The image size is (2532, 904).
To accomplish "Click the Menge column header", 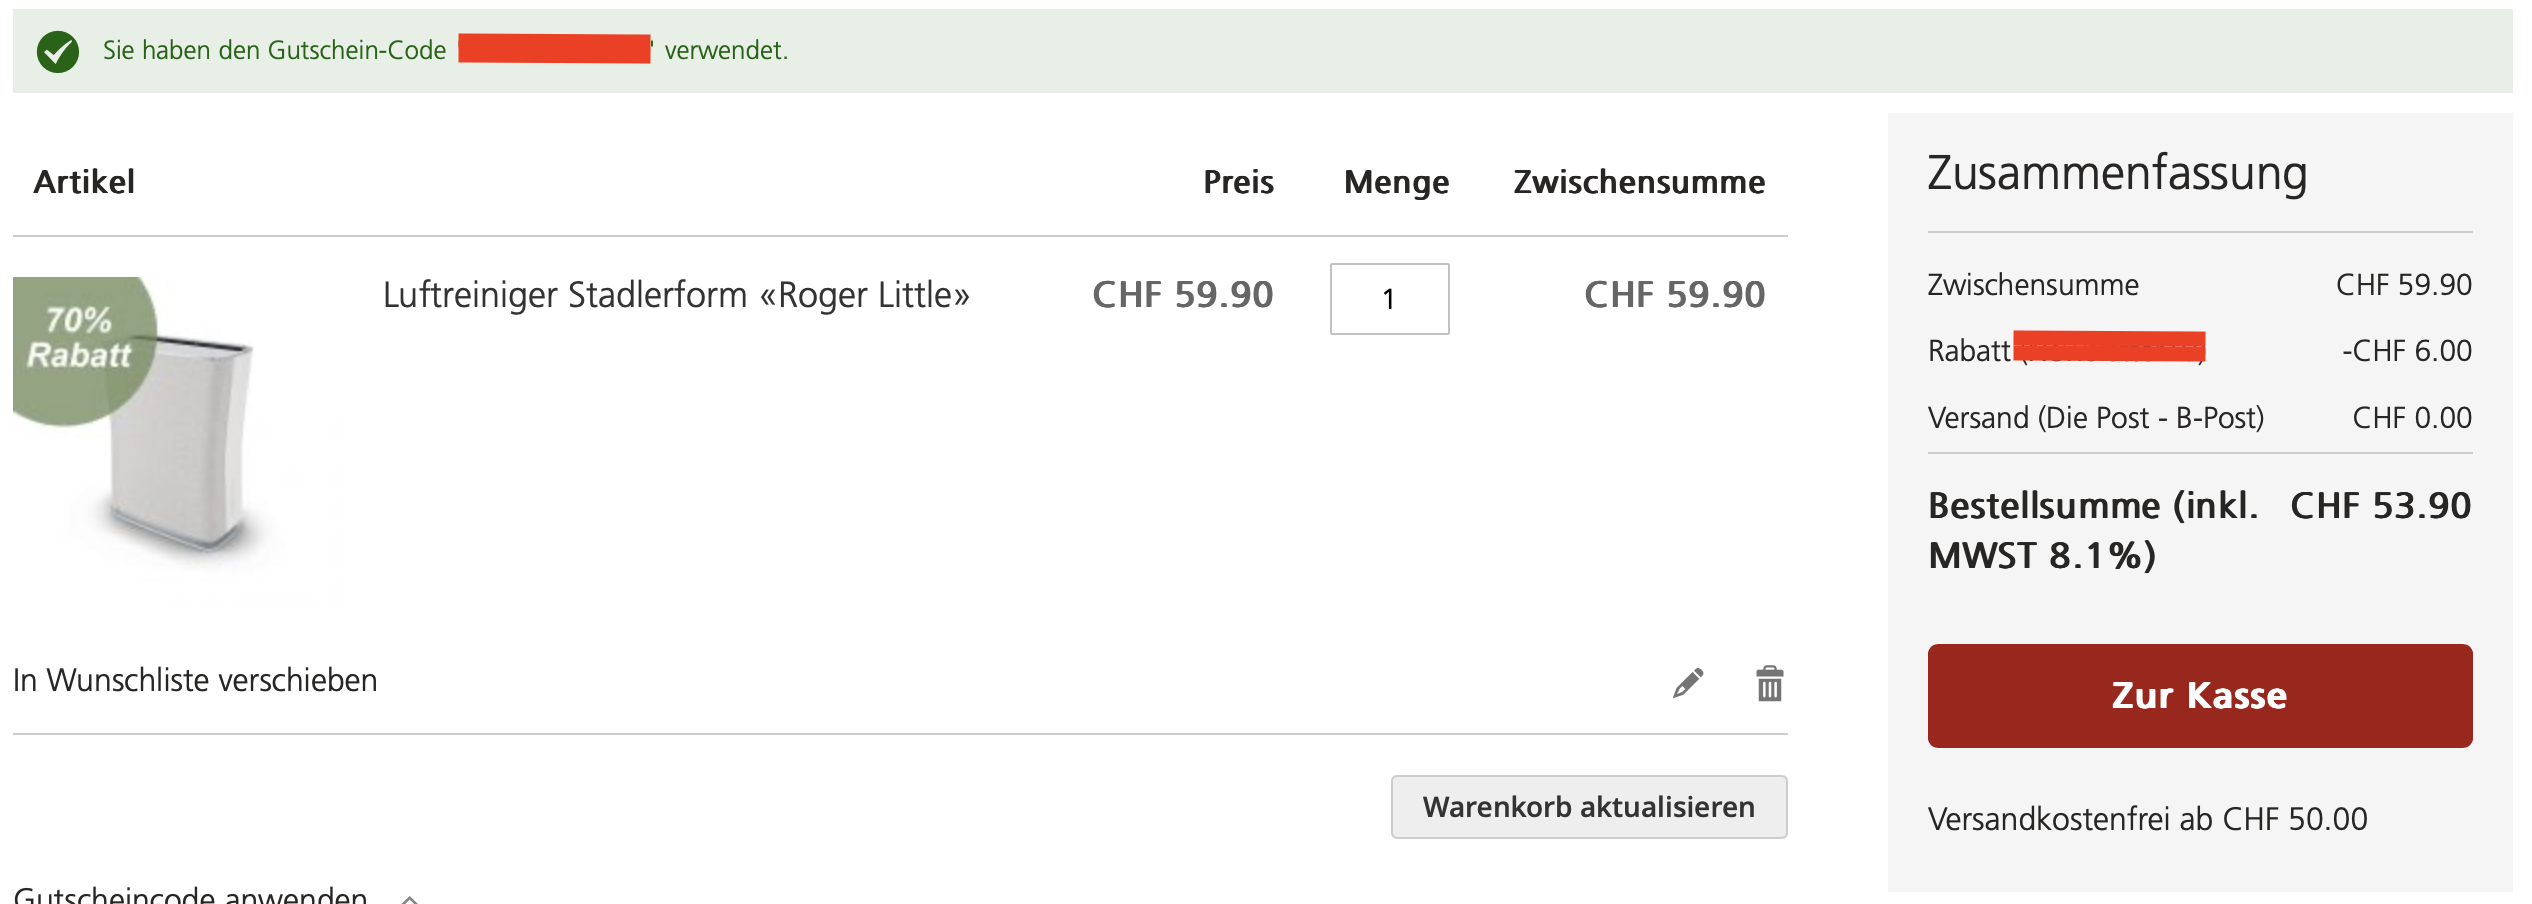I will pyautogui.click(x=1396, y=182).
